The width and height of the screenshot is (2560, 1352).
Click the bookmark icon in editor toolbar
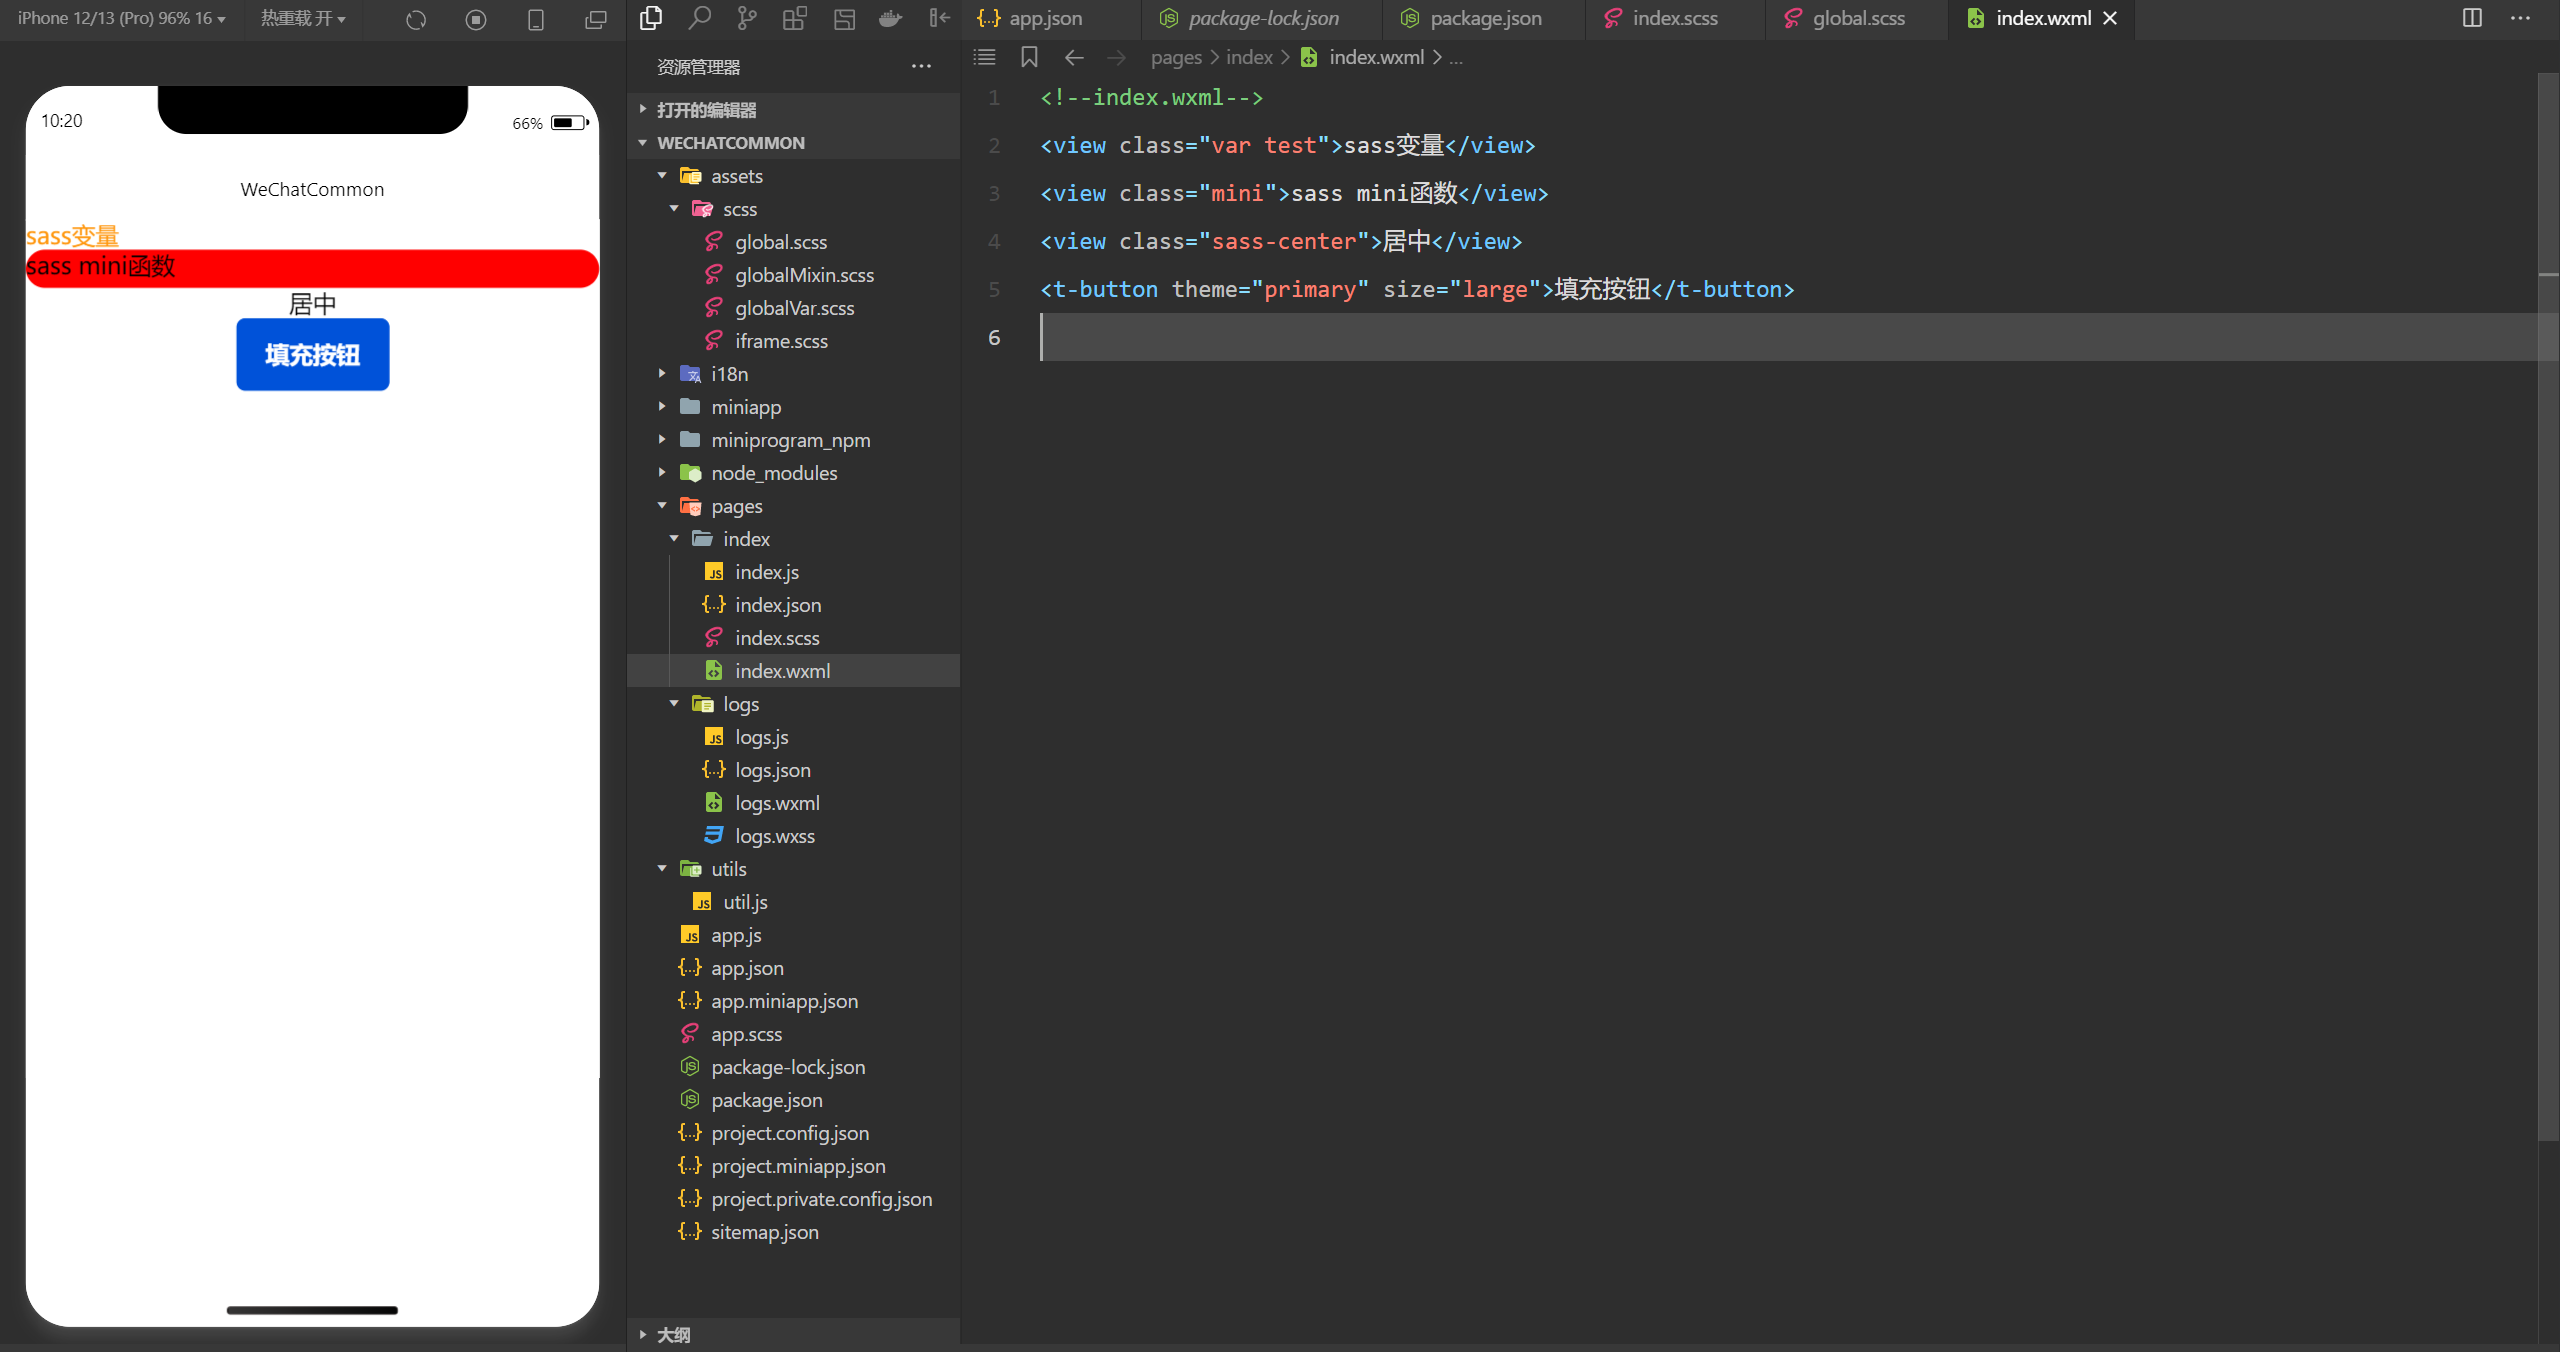[x=1029, y=57]
